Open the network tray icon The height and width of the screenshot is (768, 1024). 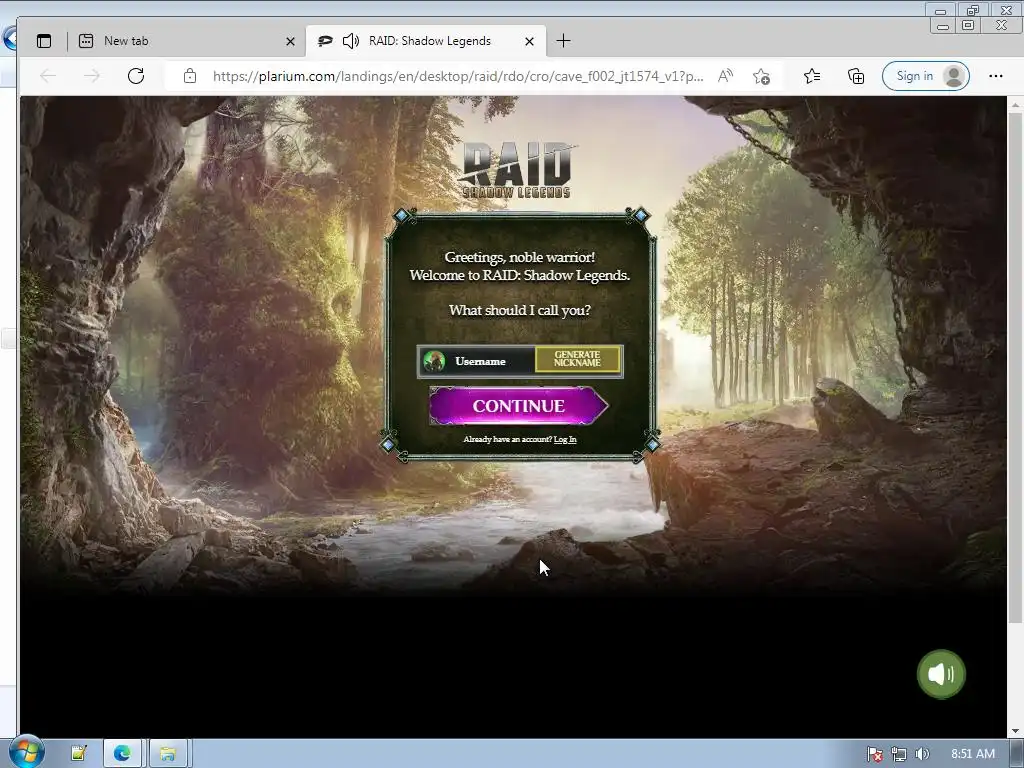click(899, 754)
